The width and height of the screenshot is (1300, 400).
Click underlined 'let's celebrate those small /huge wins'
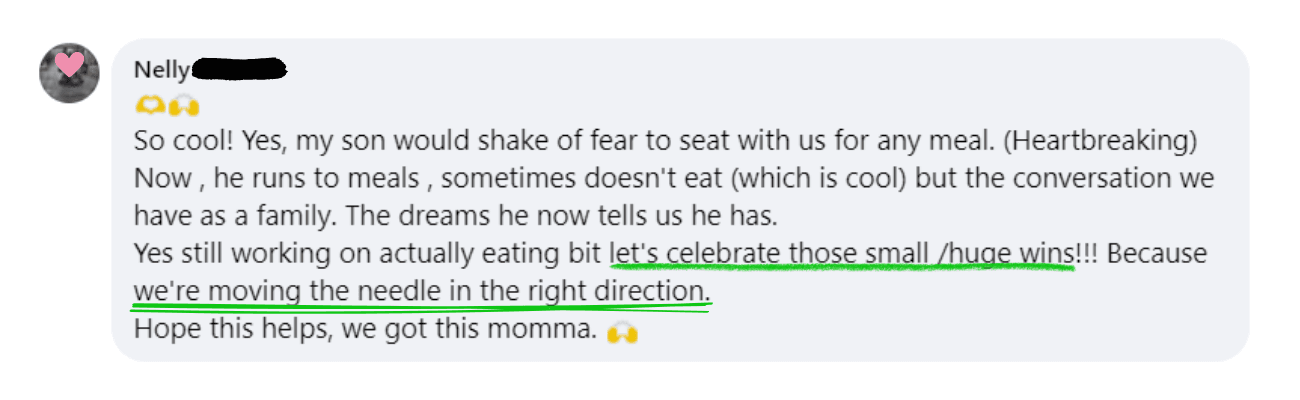pos(842,255)
